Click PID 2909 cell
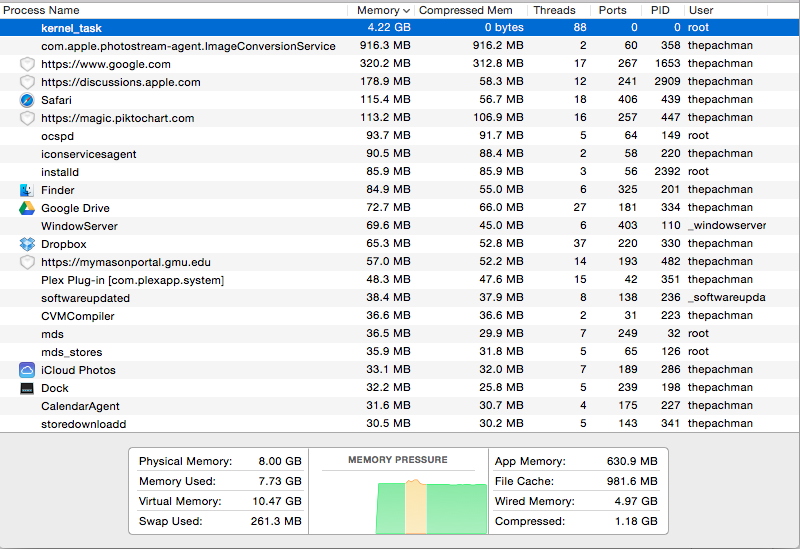Screen dimensions: 800x549 pyautogui.click(x=667, y=82)
